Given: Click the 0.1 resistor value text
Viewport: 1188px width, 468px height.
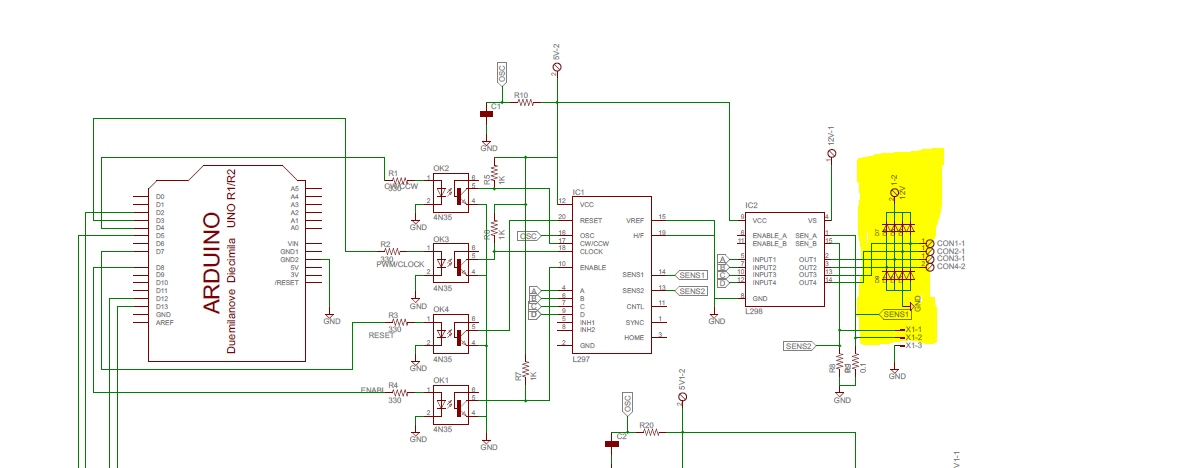Looking at the screenshot, I should coord(863,367).
